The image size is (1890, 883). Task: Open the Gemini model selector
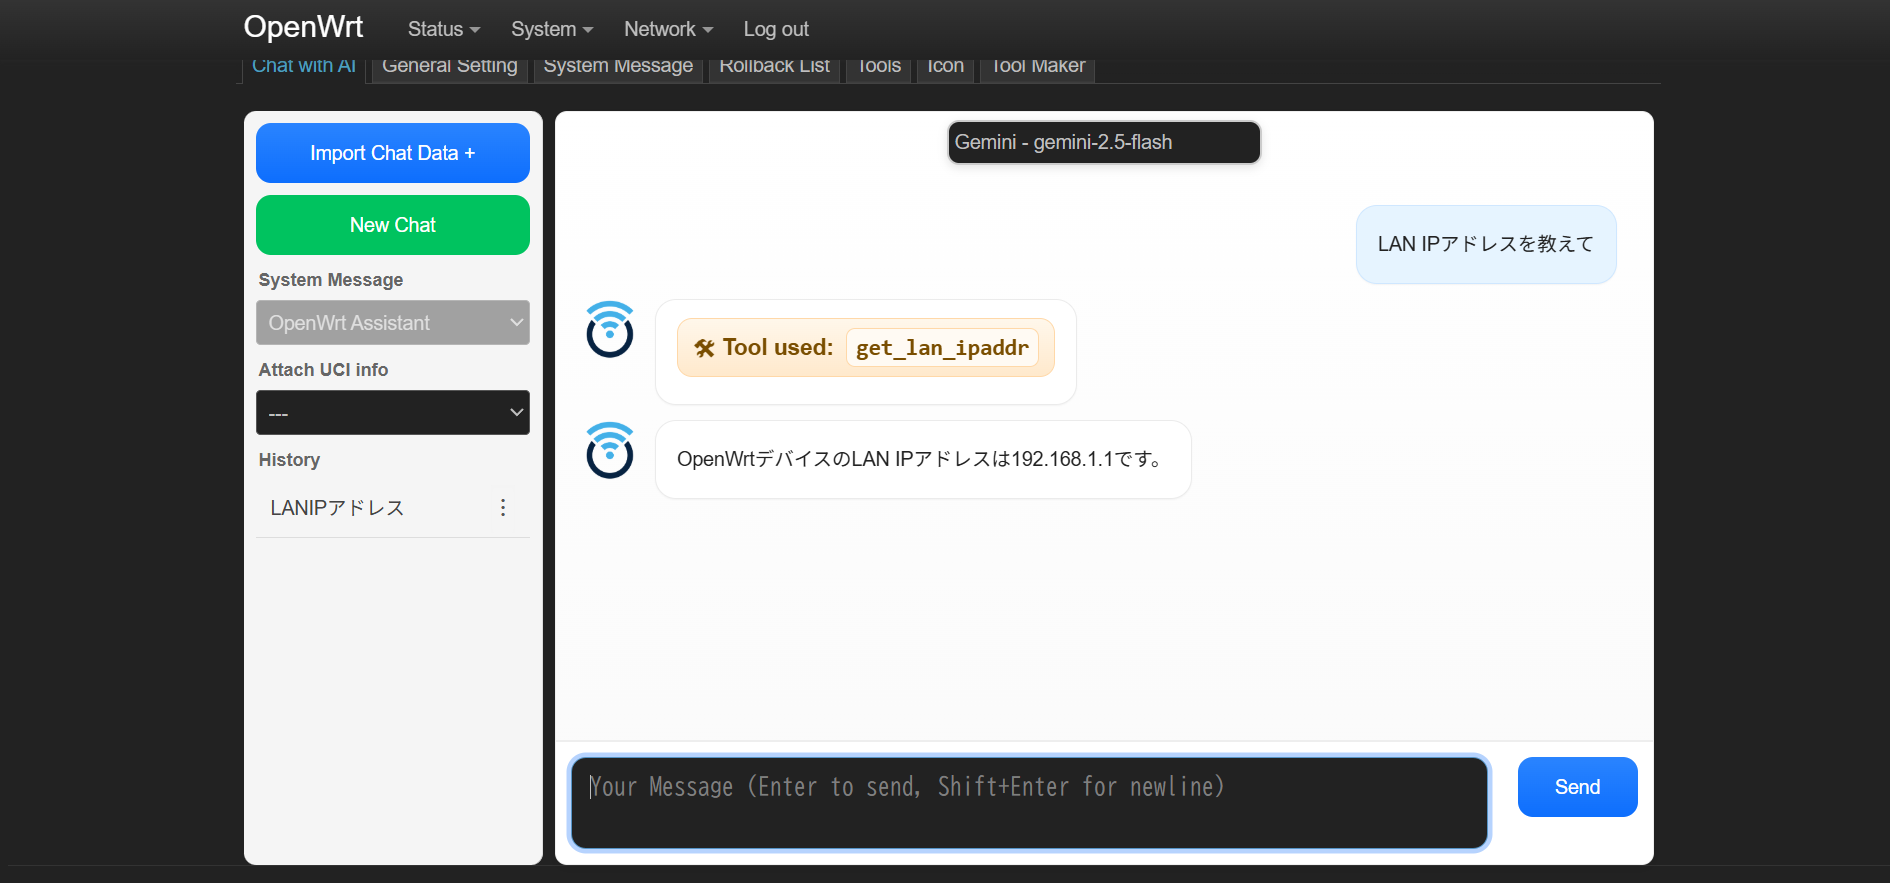tap(1103, 142)
